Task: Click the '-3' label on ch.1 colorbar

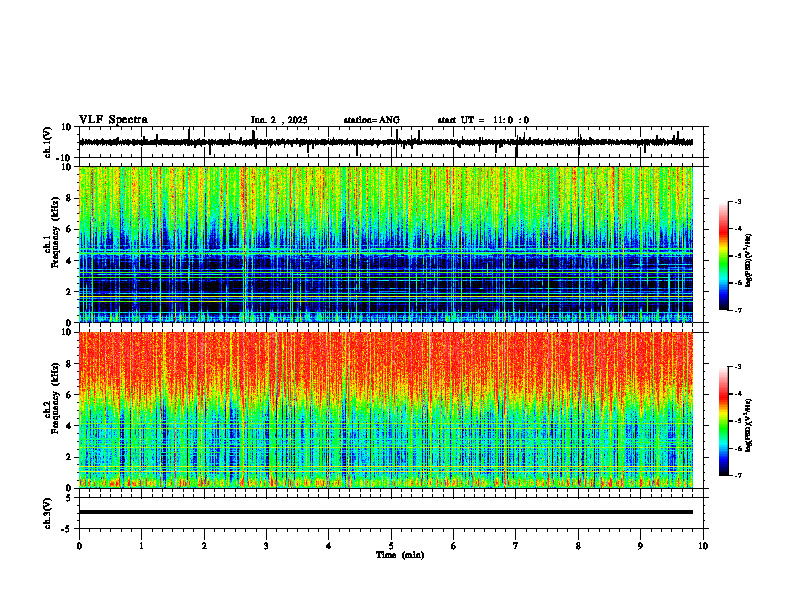Action: click(738, 202)
